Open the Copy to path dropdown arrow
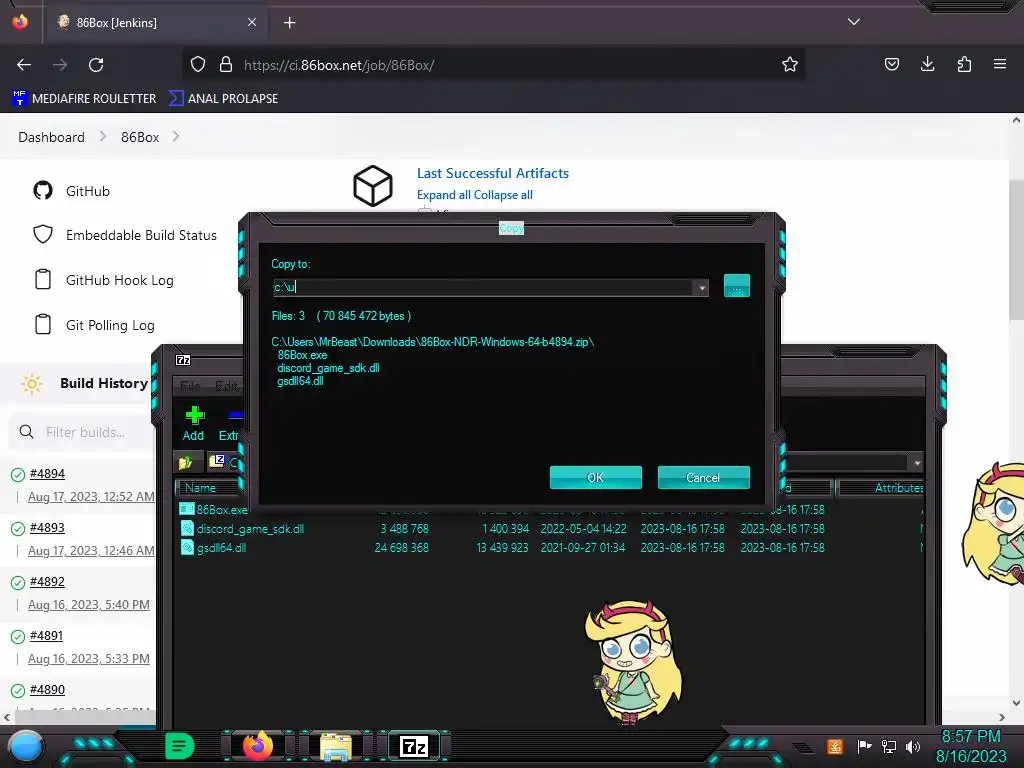 tap(702, 287)
